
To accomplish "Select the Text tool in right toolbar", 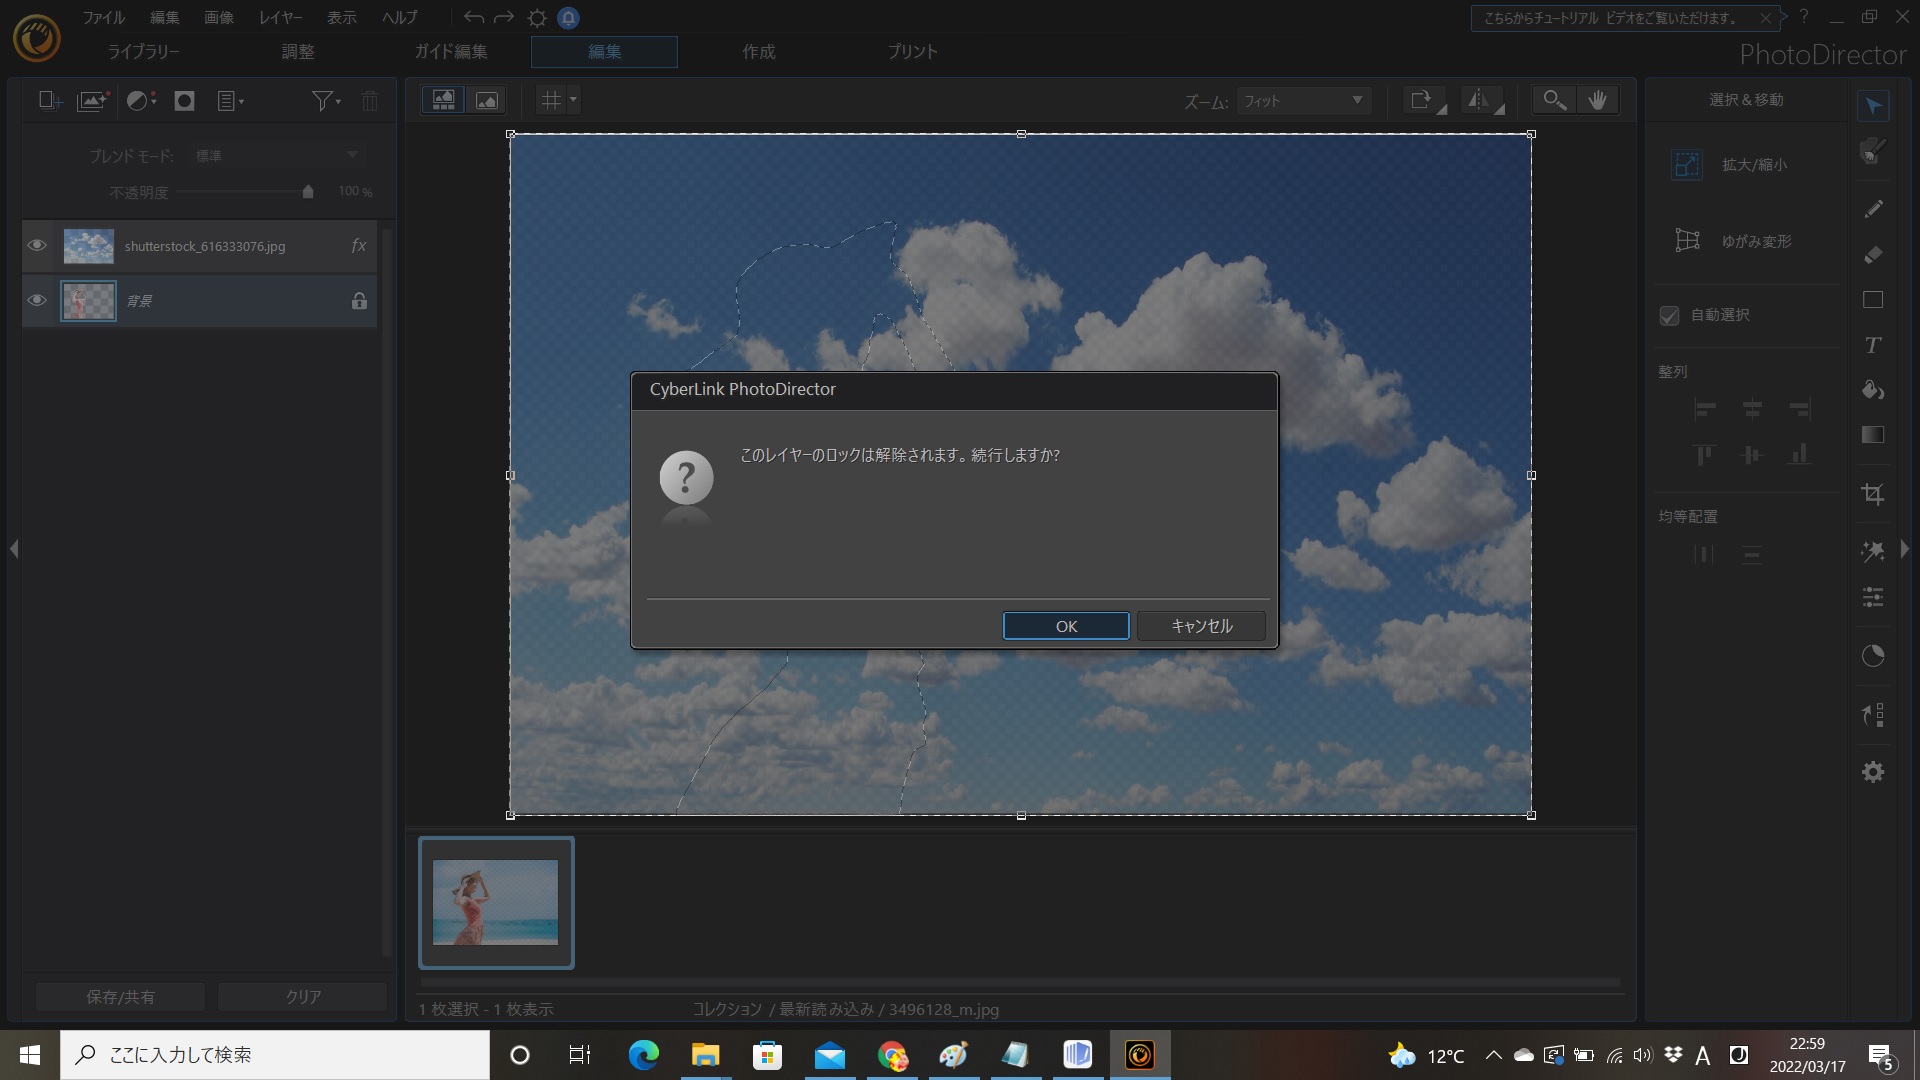I will click(x=1873, y=345).
